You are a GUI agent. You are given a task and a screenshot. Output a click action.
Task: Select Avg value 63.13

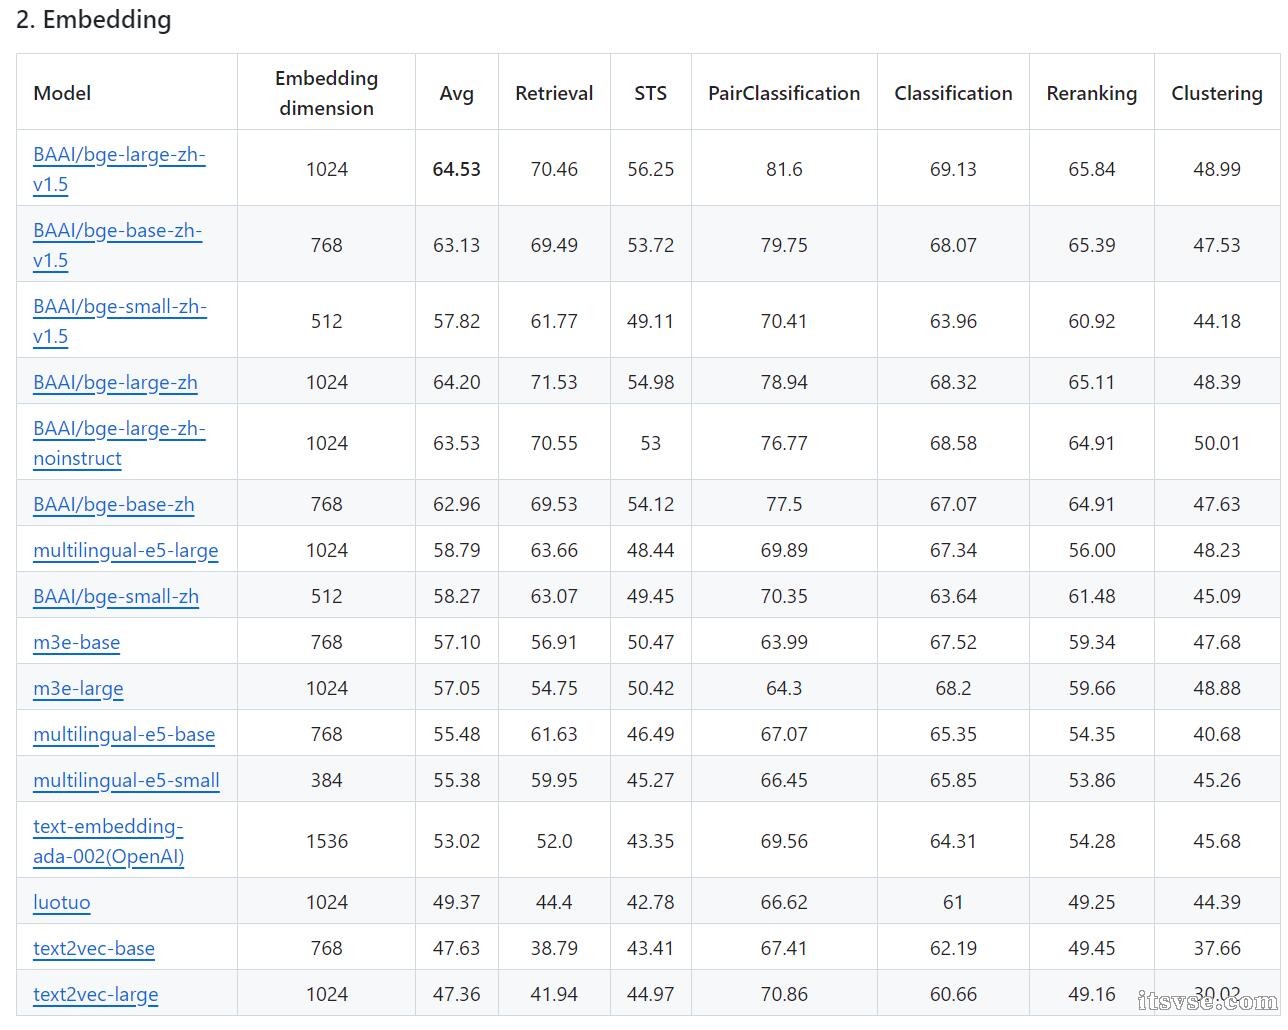(457, 245)
